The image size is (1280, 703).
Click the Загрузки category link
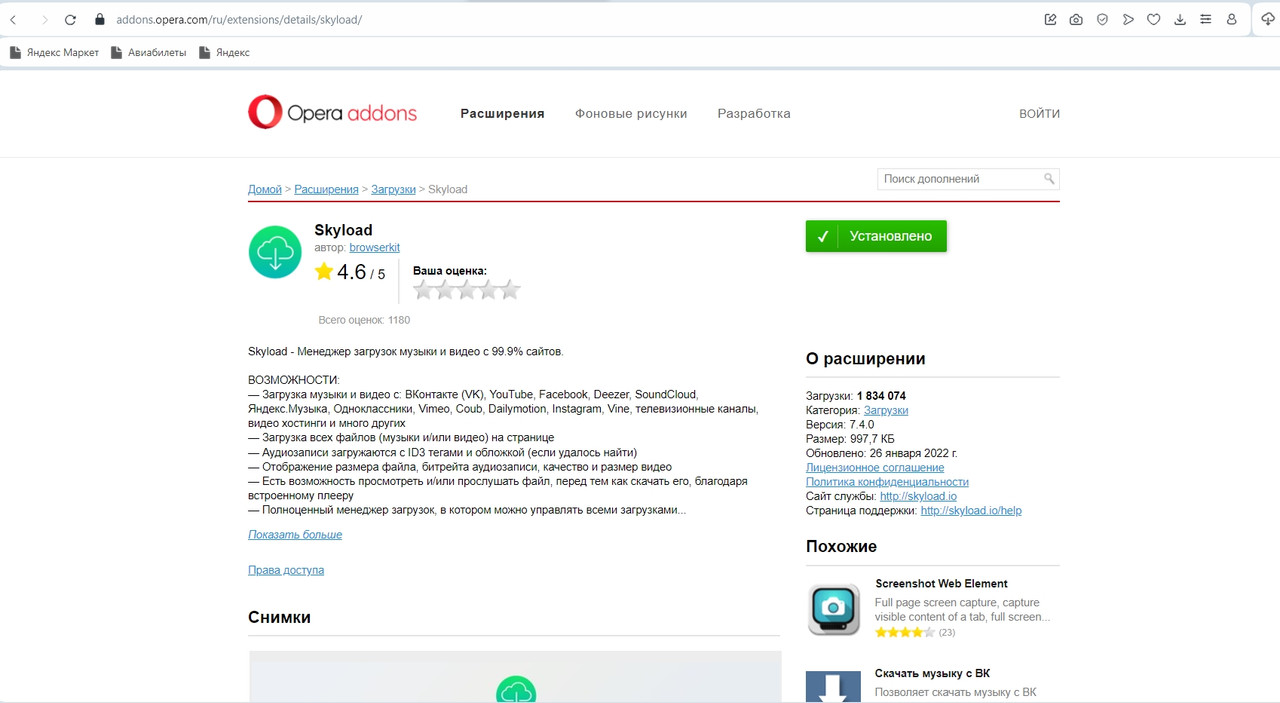(886, 410)
